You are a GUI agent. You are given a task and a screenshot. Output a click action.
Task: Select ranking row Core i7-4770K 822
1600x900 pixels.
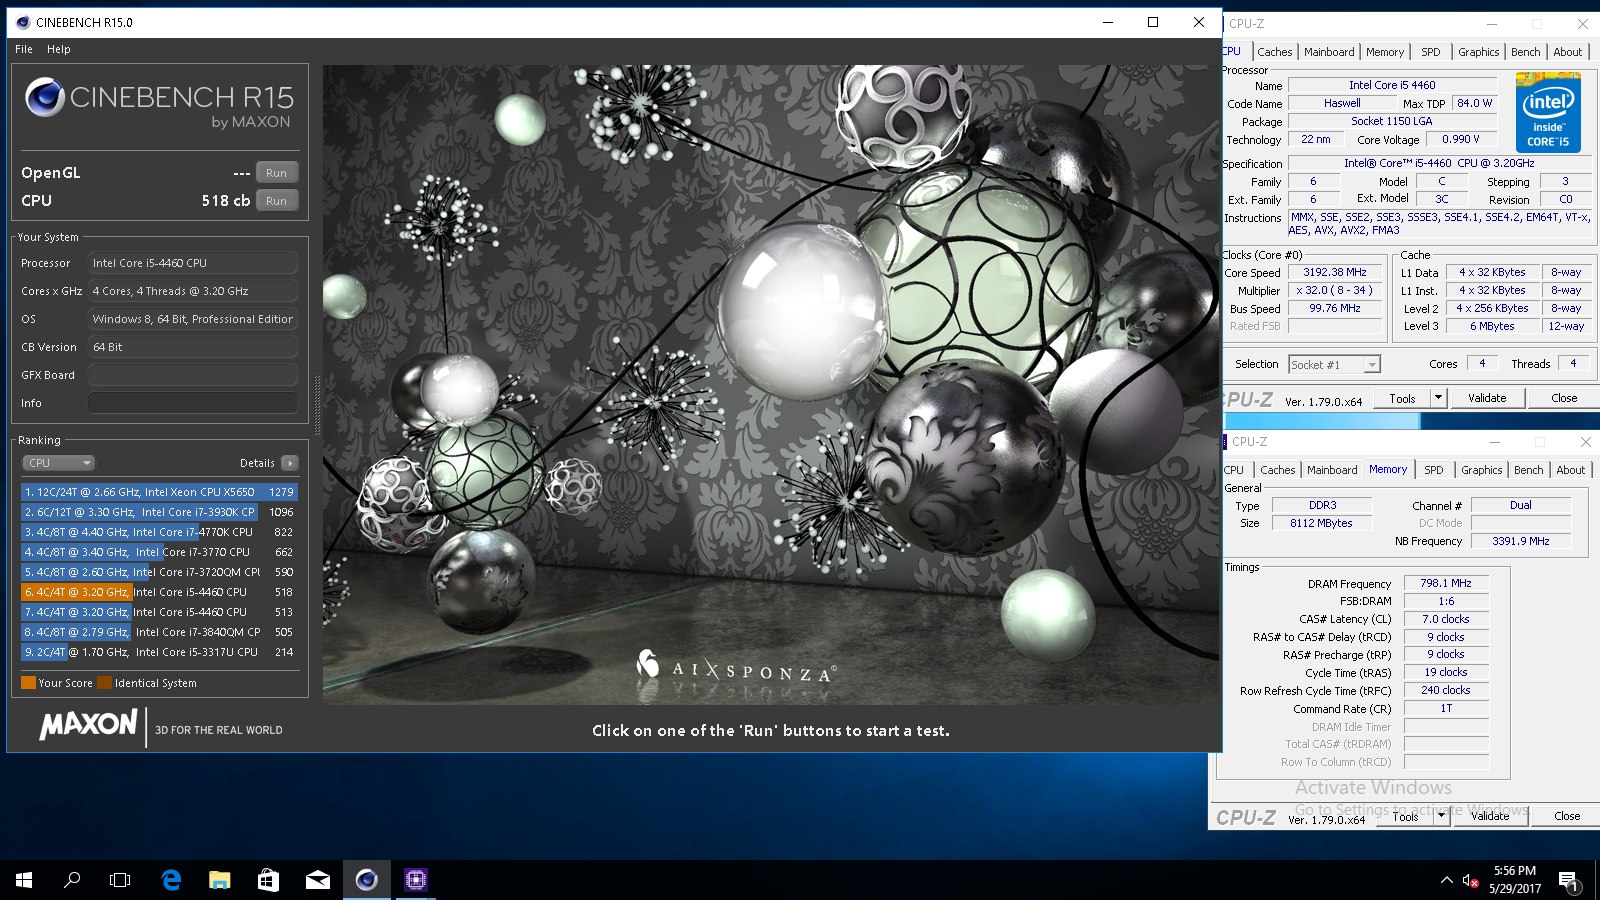pyautogui.click(x=159, y=532)
